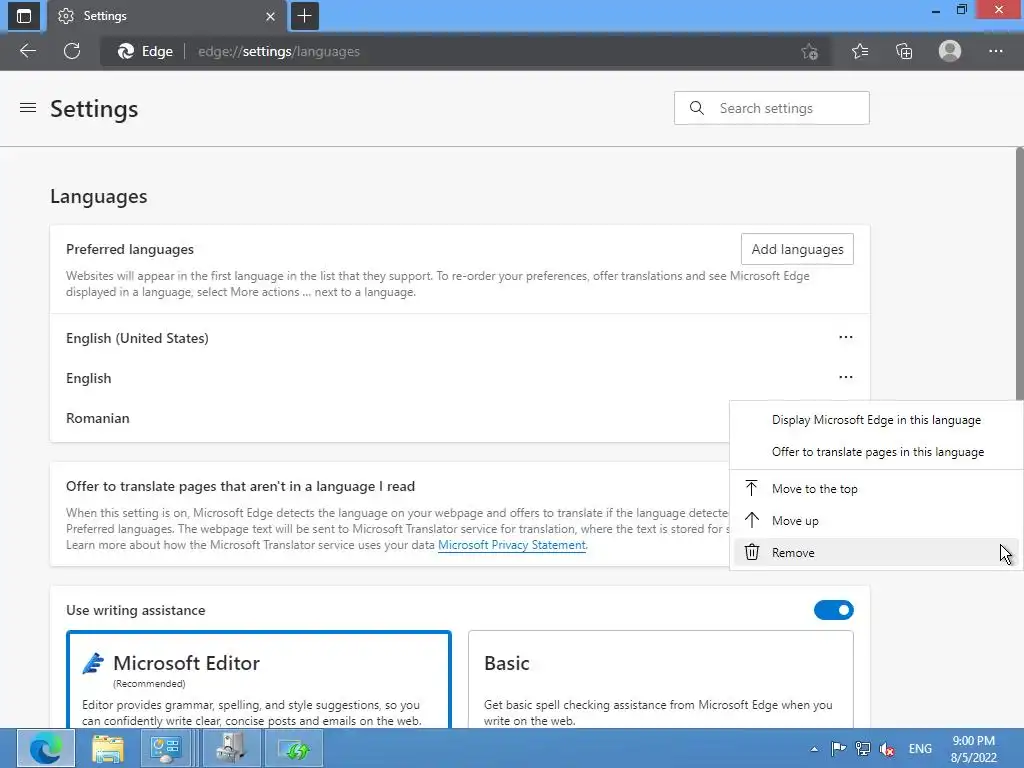Click the ENG input language indicator
The height and width of the screenshot is (768, 1024).
click(920, 749)
